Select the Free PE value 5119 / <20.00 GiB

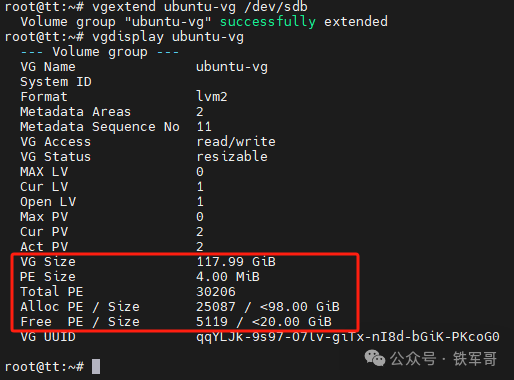(x=264, y=322)
